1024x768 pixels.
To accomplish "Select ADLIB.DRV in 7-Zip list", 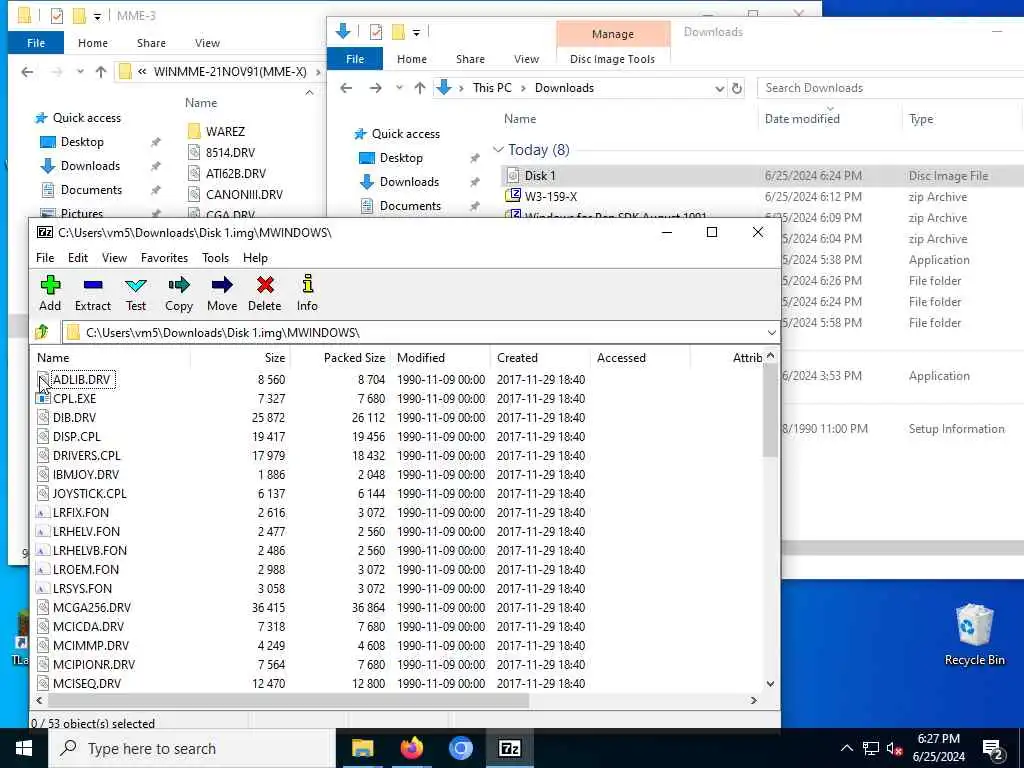I will pos(82,379).
